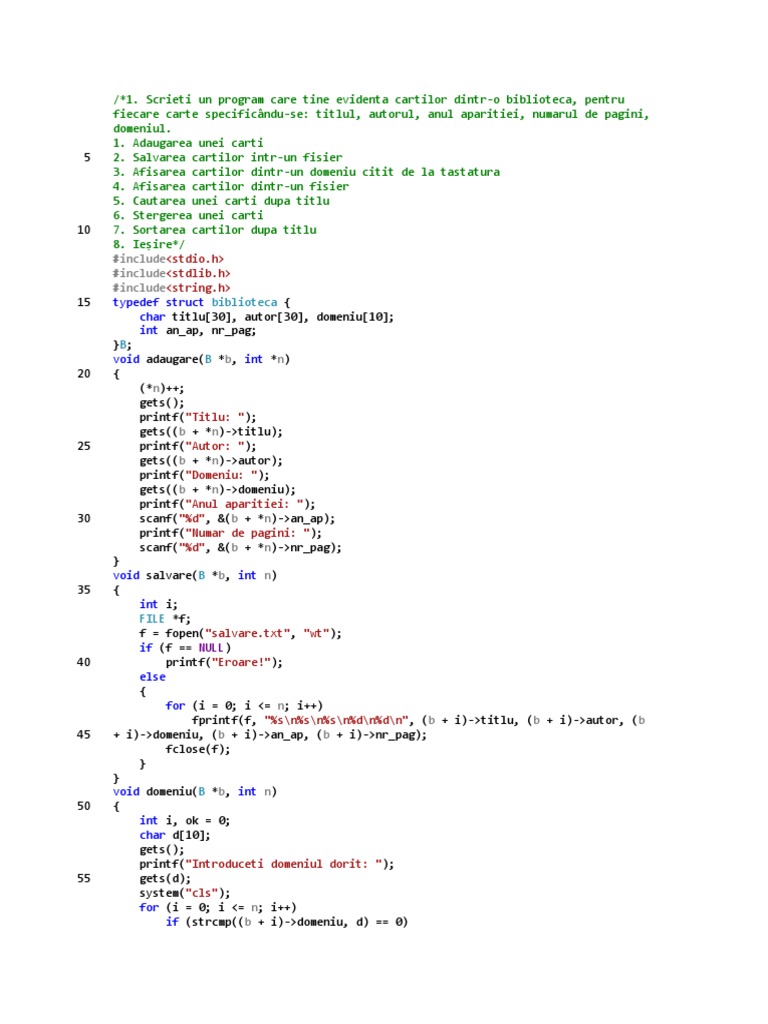
Task: Click the printf("Introduceti domeniul dorit: ") line
Action: coord(266,864)
